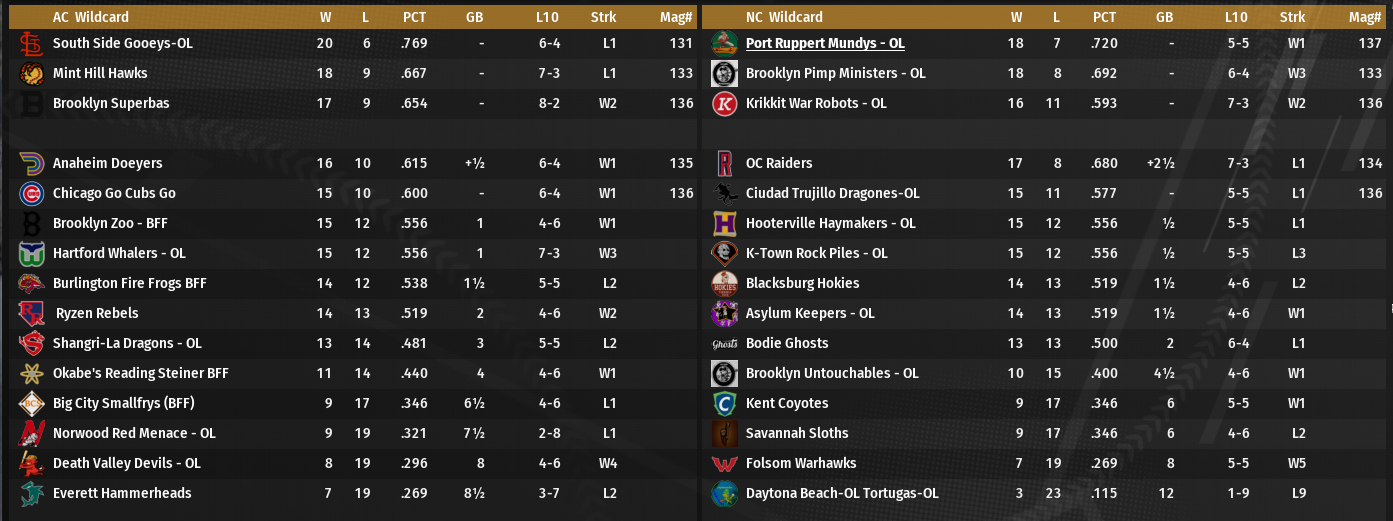Sort NC Wildcard table by Strk column
Image resolution: width=1393 pixels, height=521 pixels.
[1293, 17]
